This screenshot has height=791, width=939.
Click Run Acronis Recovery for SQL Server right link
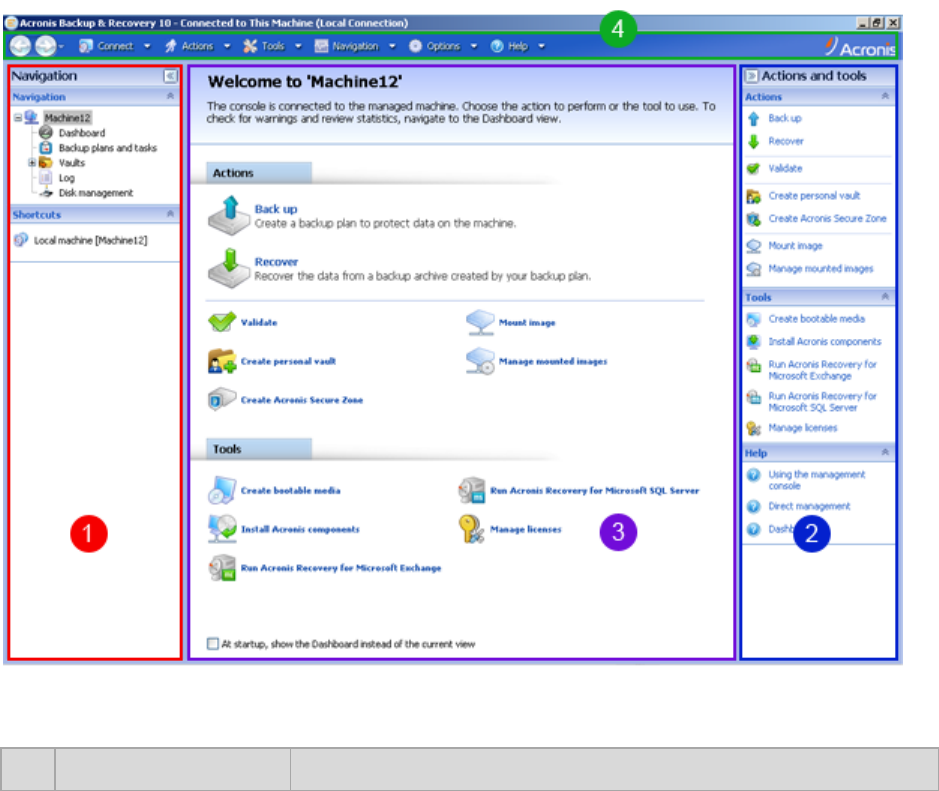[822, 402]
